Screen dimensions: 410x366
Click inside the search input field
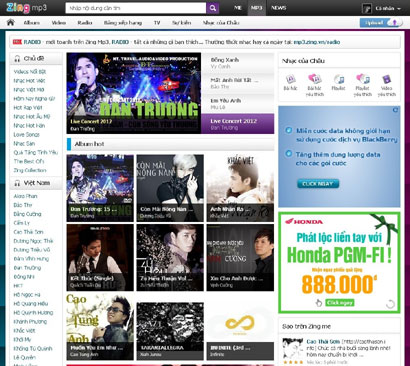point(136,8)
